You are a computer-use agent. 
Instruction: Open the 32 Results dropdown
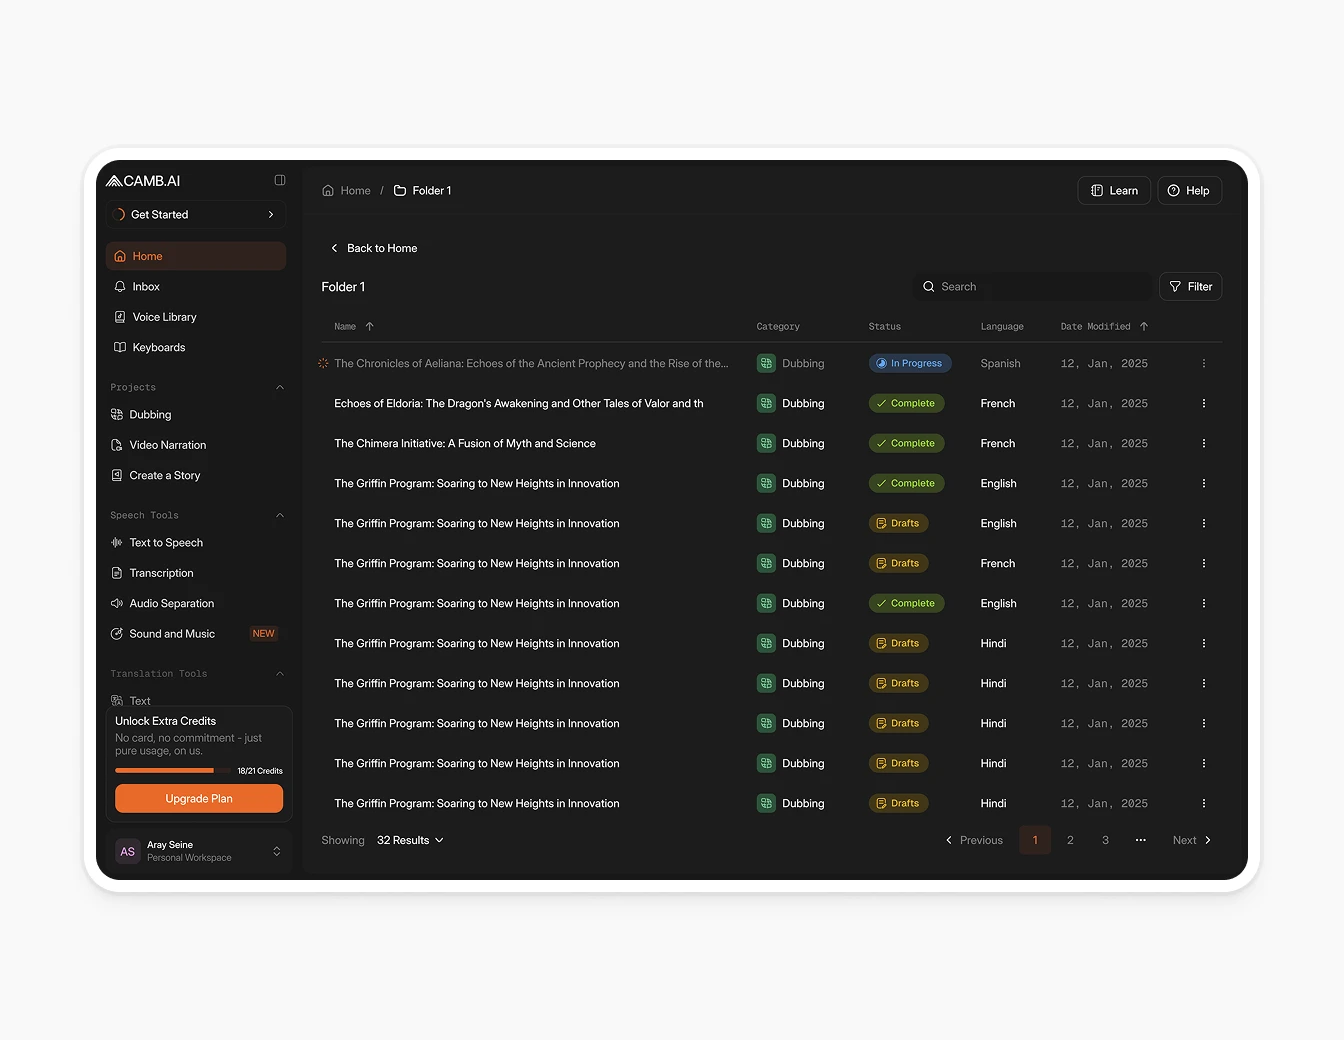(x=409, y=840)
